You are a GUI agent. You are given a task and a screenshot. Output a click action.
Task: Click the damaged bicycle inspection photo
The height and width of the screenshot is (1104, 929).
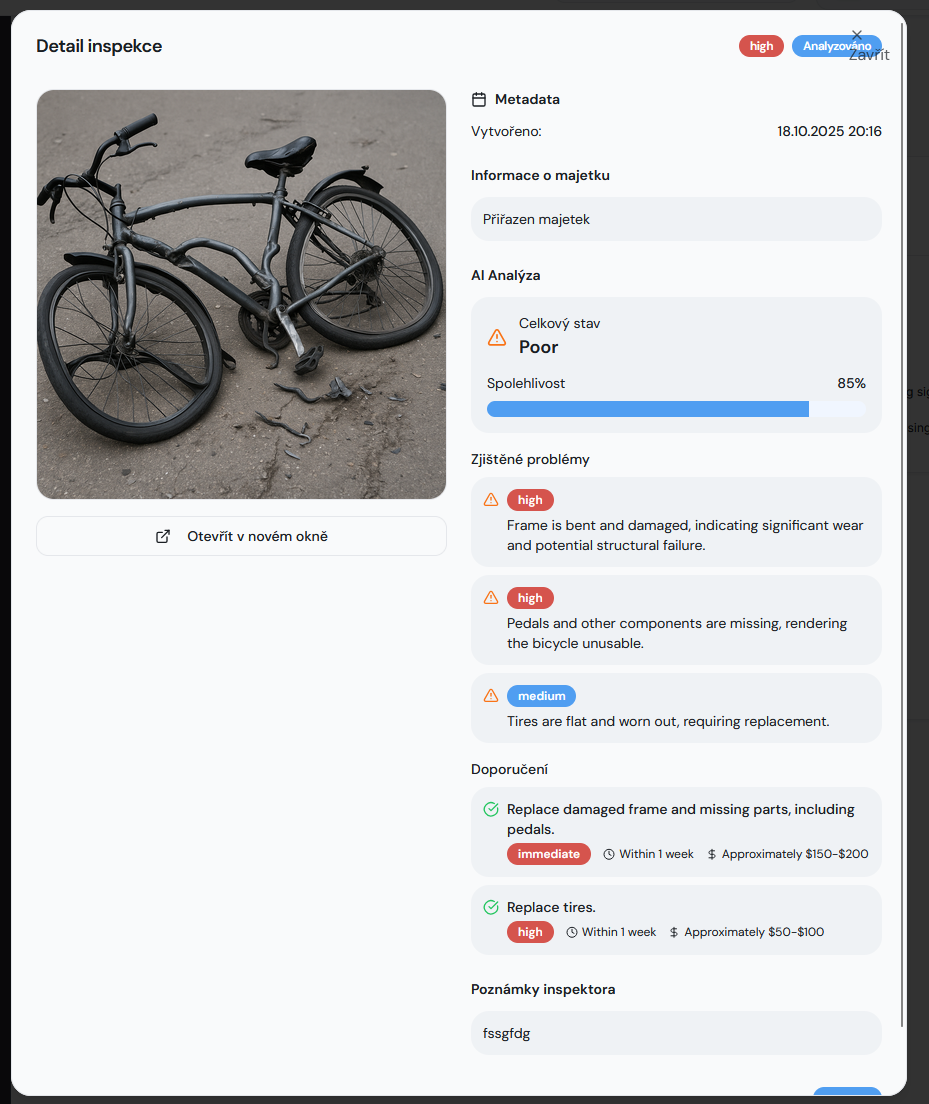click(241, 294)
